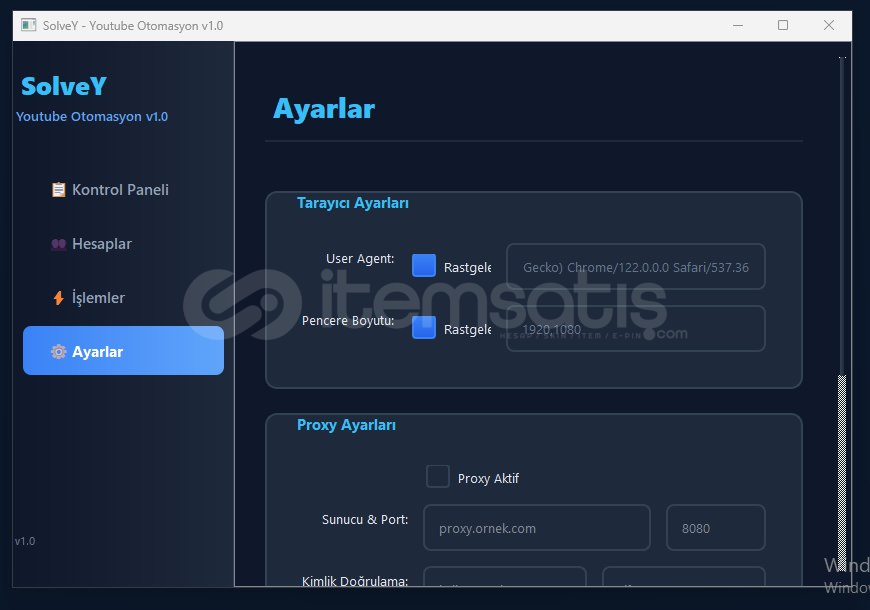Click the vertical scrollbar thumb in settings

click(x=842, y=472)
